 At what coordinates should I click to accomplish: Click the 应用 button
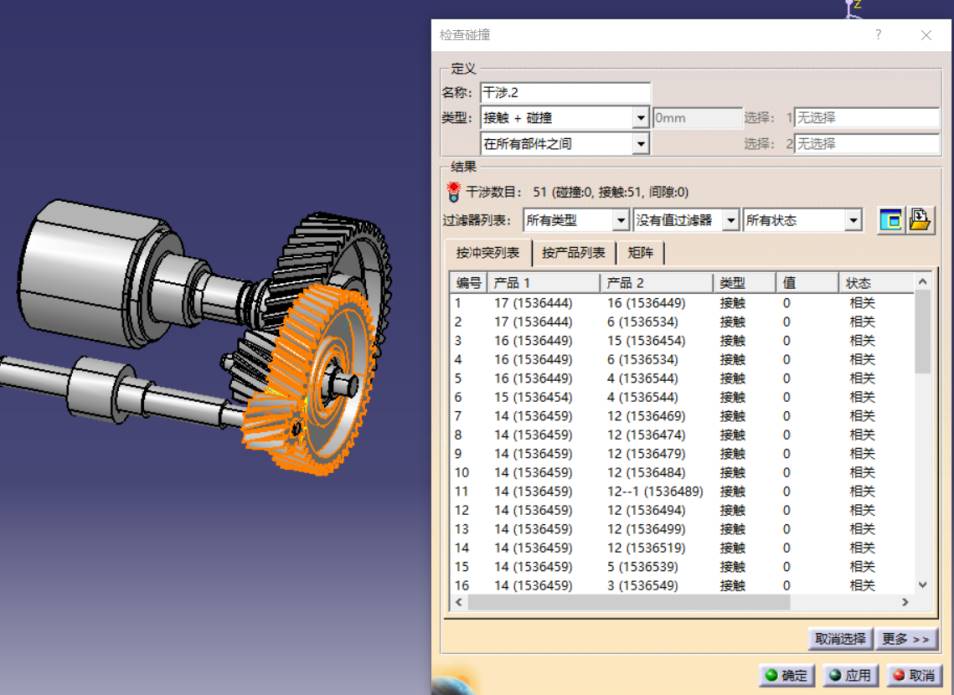pos(850,675)
